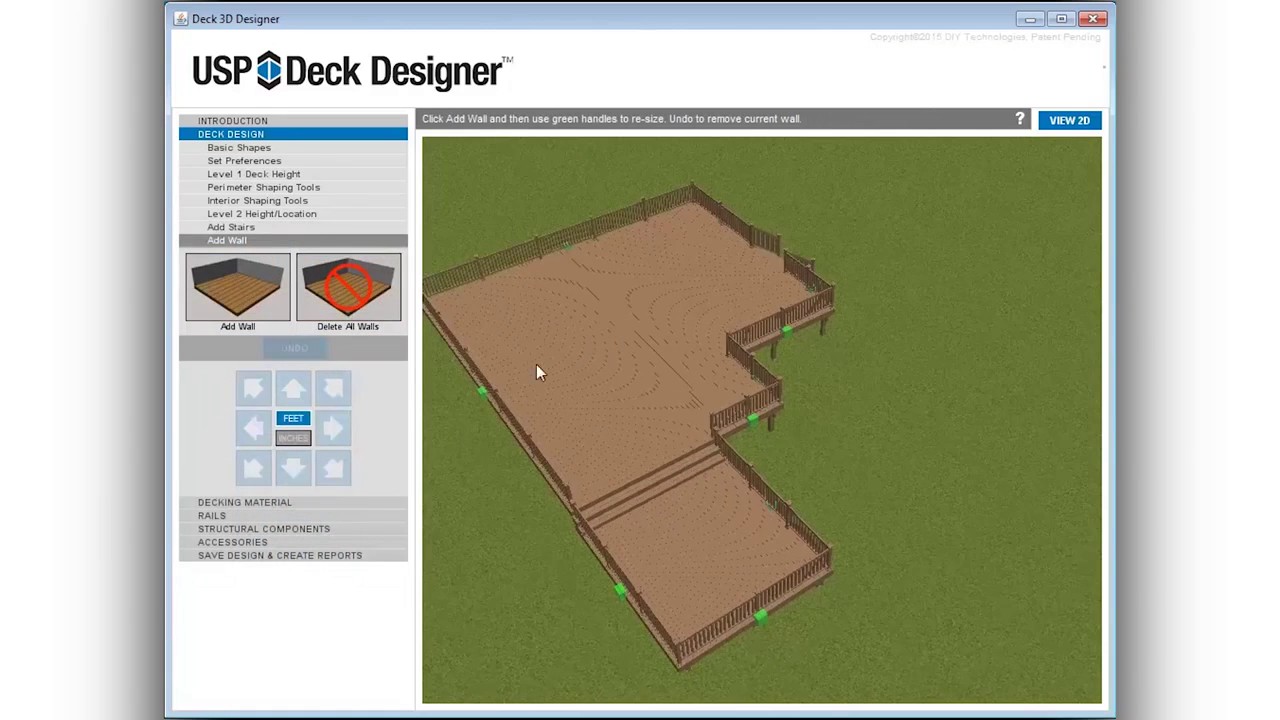1280x720 pixels.
Task: Minimize the Deck 3D Designer window
Action: tap(1030, 18)
